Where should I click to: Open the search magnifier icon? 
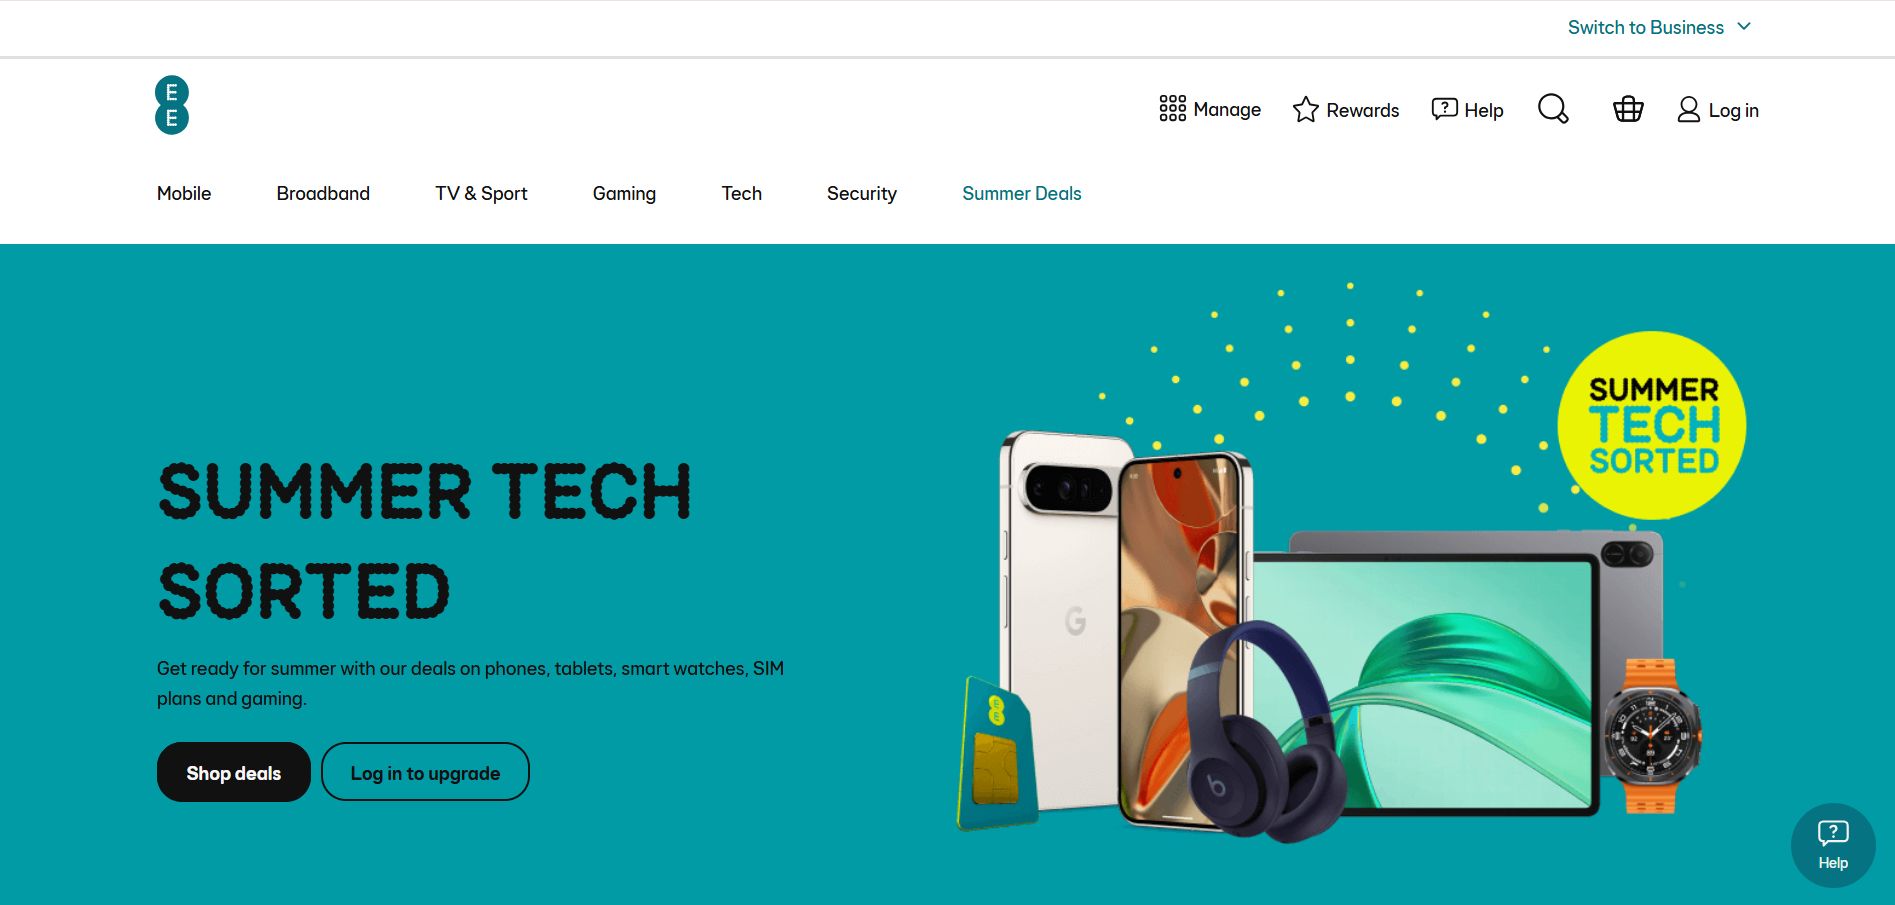click(x=1553, y=109)
